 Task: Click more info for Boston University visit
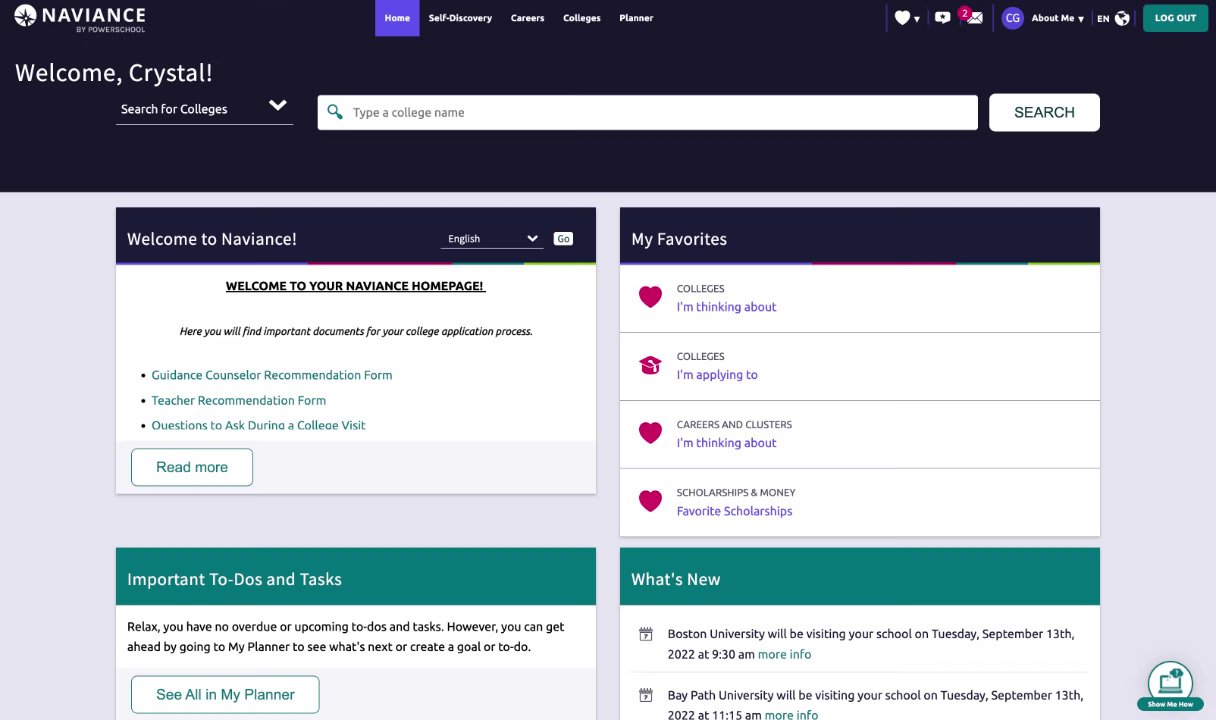click(x=784, y=654)
